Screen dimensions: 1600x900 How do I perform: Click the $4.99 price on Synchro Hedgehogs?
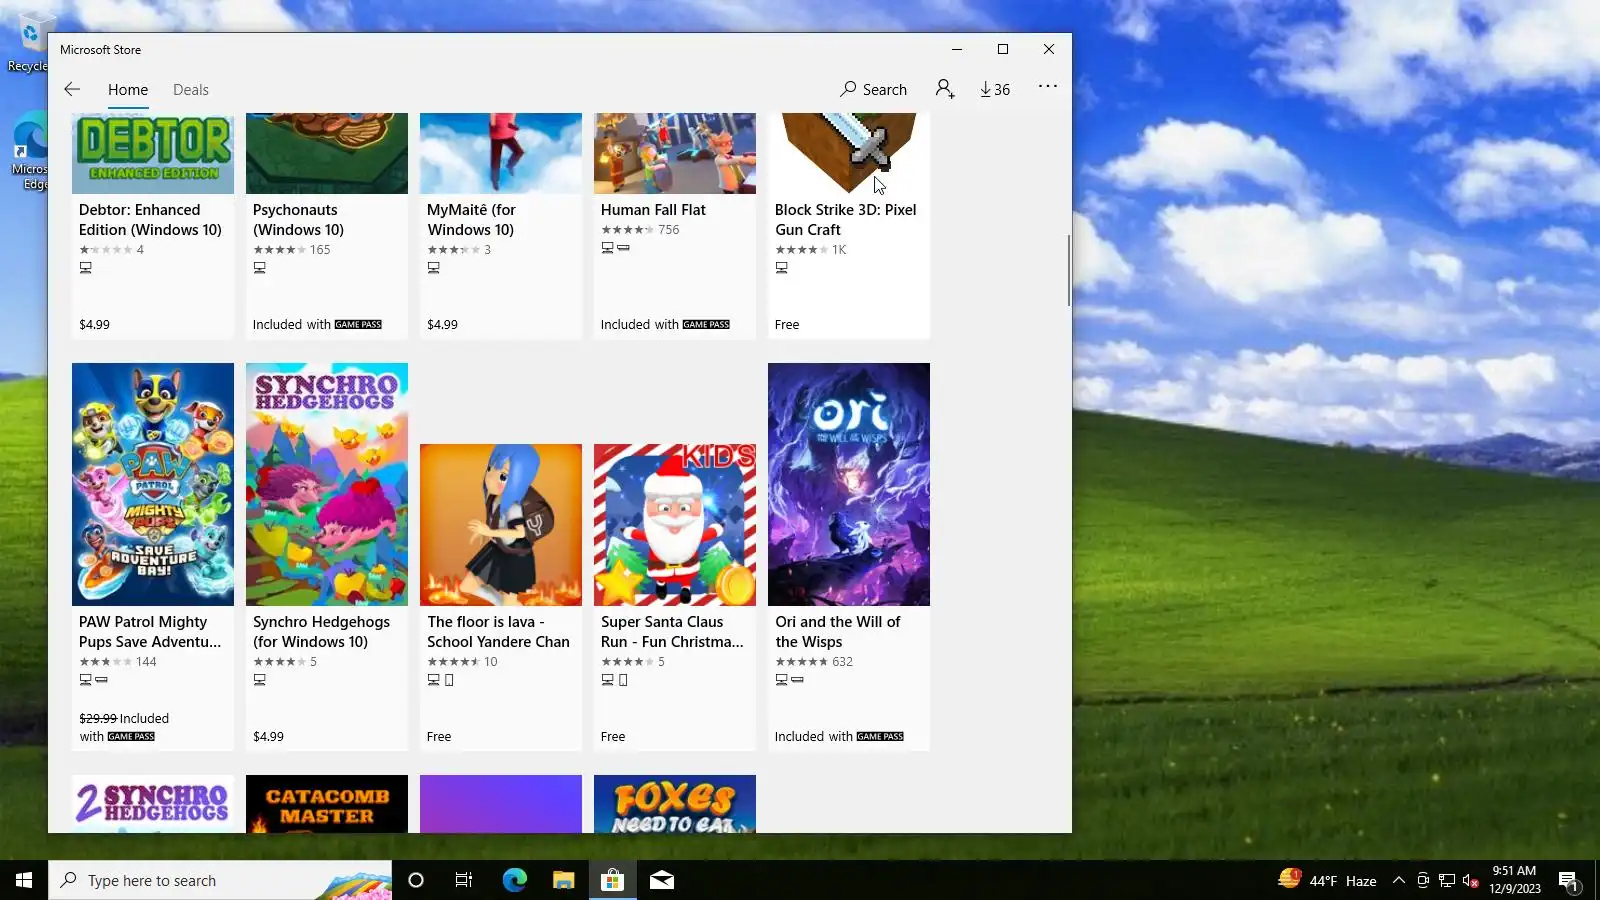pyautogui.click(x=269, y=737)
